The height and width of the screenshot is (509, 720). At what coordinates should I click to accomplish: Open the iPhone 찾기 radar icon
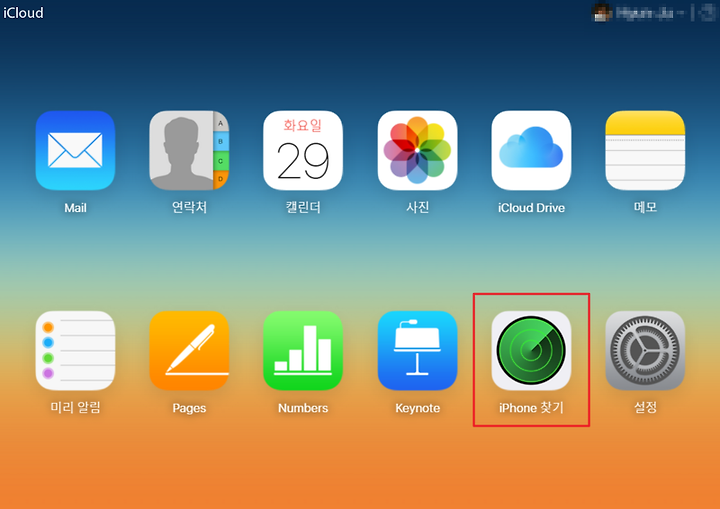click(x=531, y=351)
